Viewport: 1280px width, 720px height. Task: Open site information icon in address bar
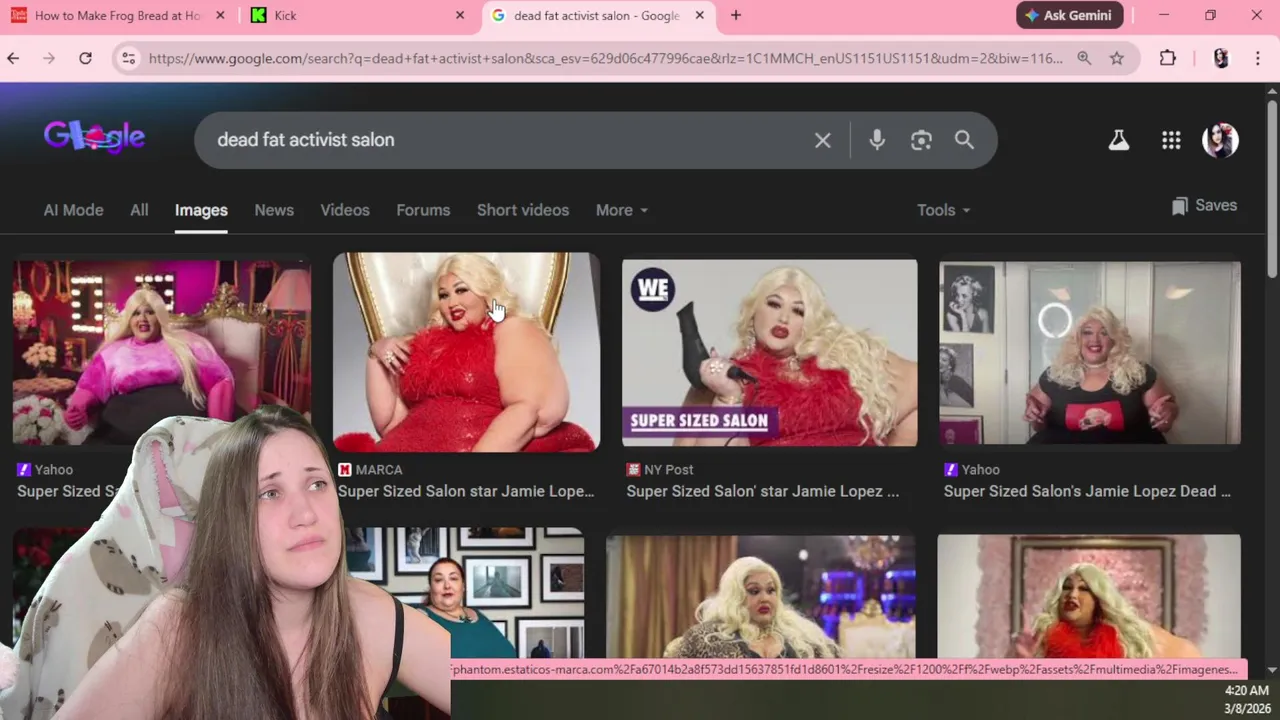(128, 59)
